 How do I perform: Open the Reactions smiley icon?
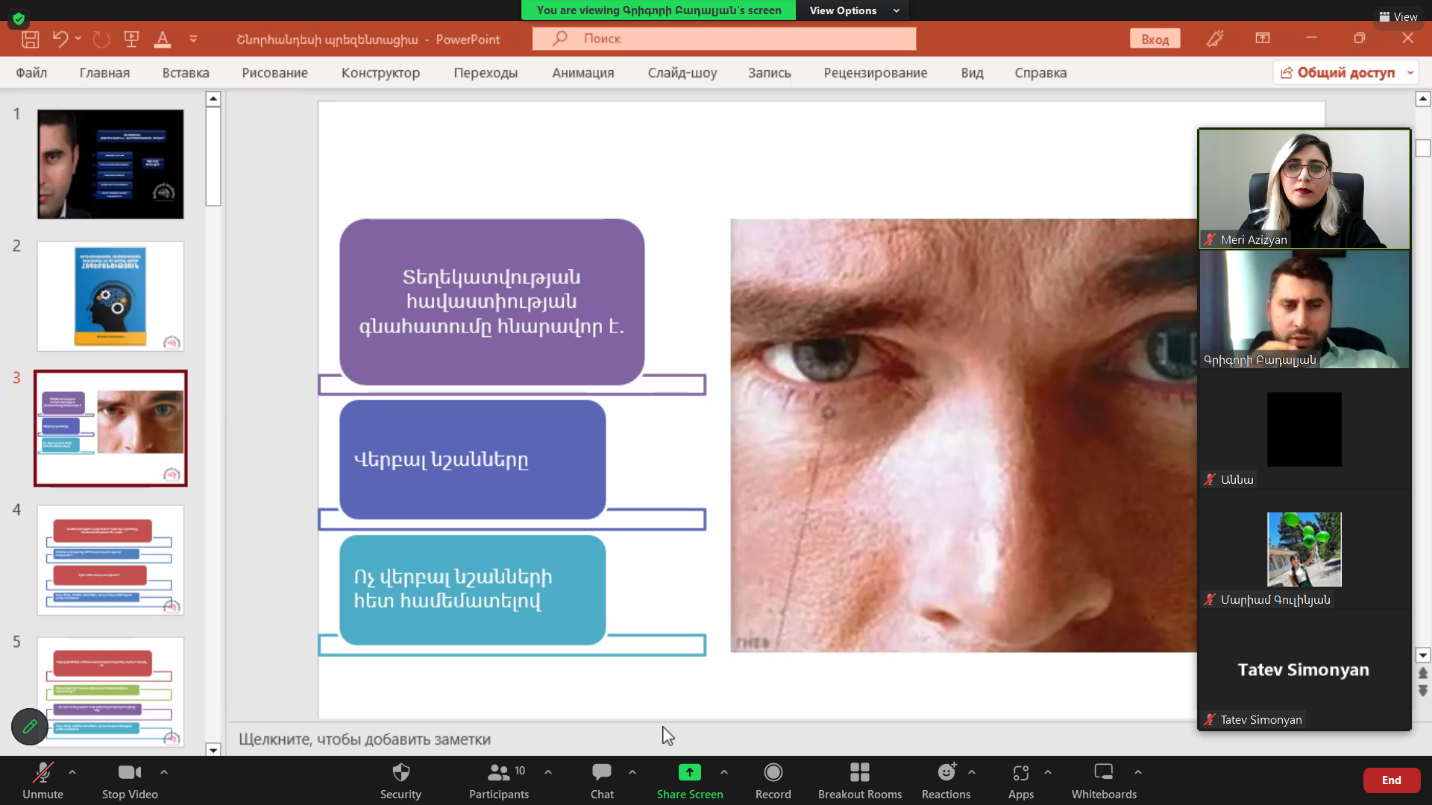click(x=945, y=773)
